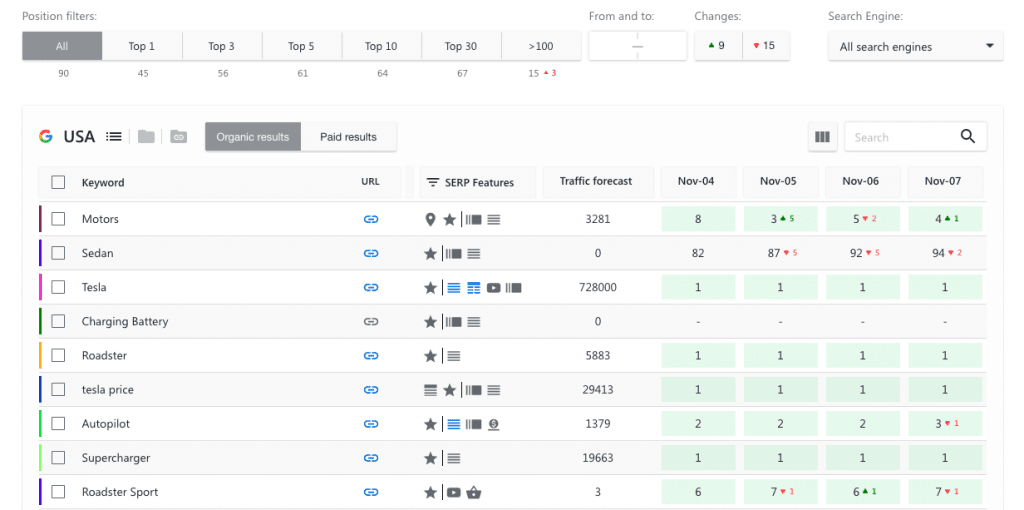Filter by 15 negative changes
The image size is (1024, 510).
[x=765, y=46]
